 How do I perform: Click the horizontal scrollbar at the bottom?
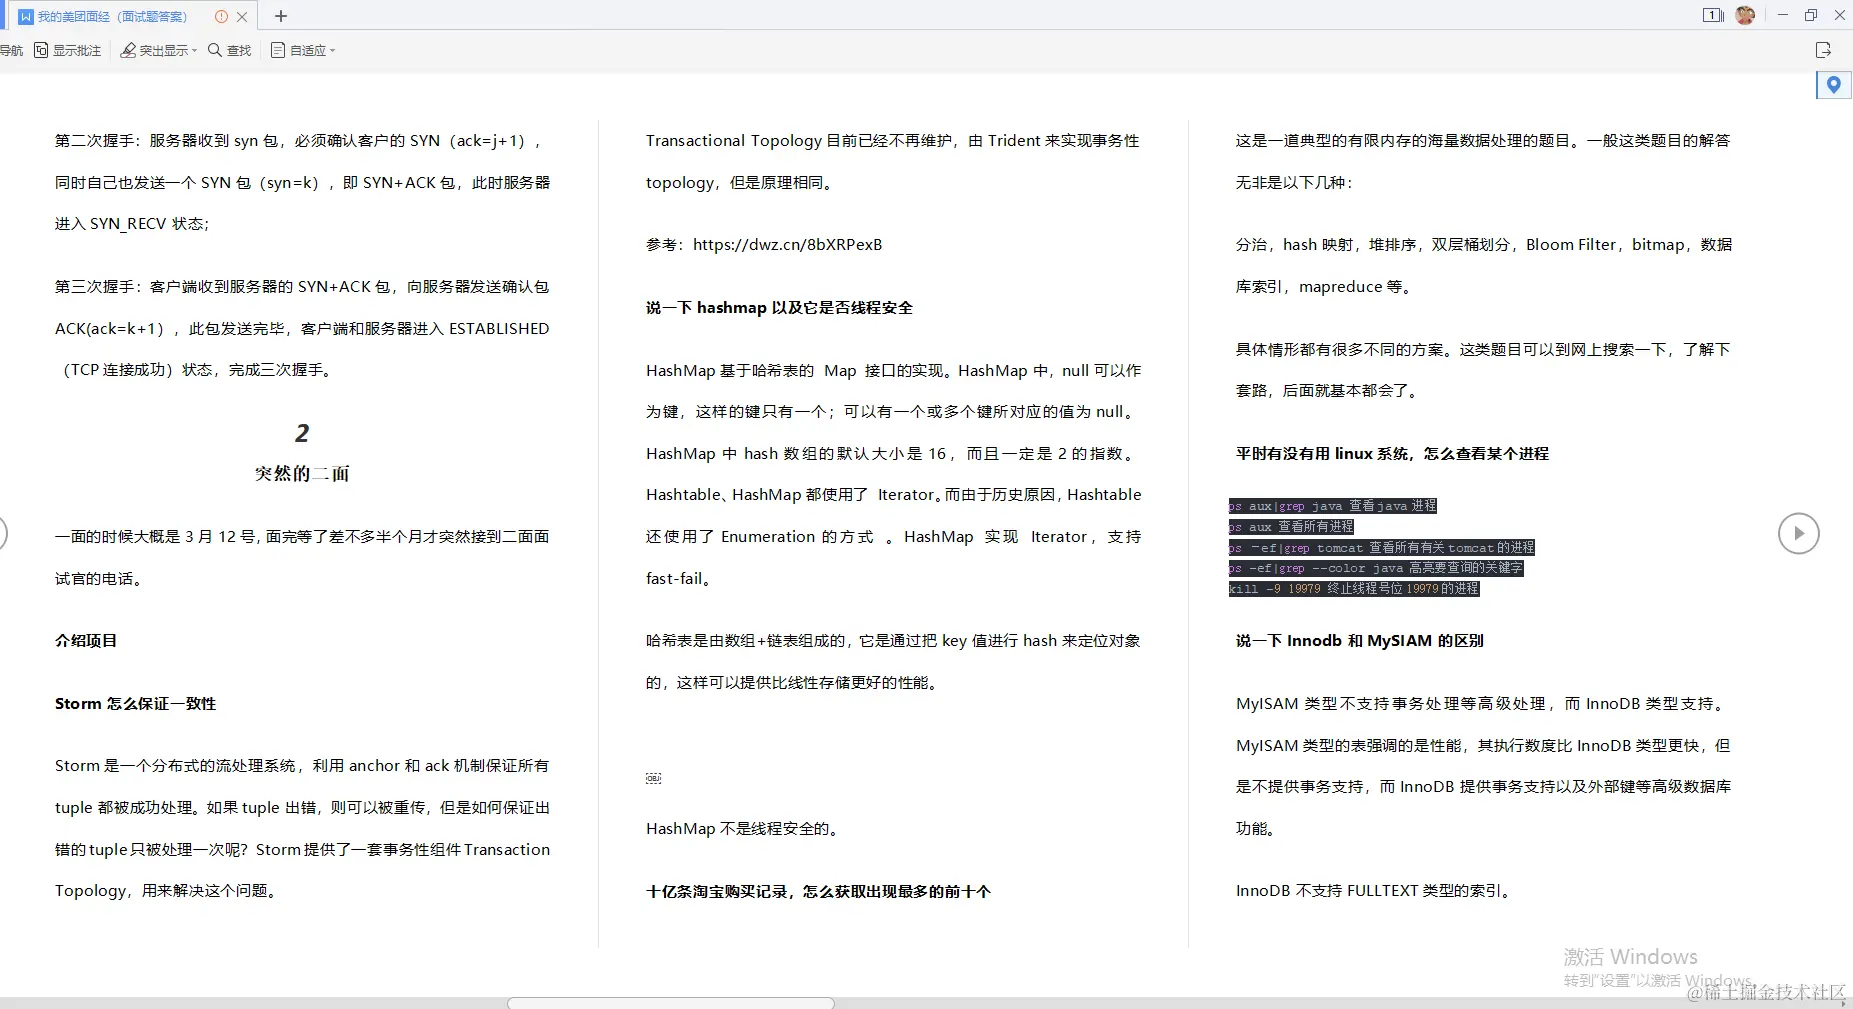pyautogui.click(x=671, y=1003)
